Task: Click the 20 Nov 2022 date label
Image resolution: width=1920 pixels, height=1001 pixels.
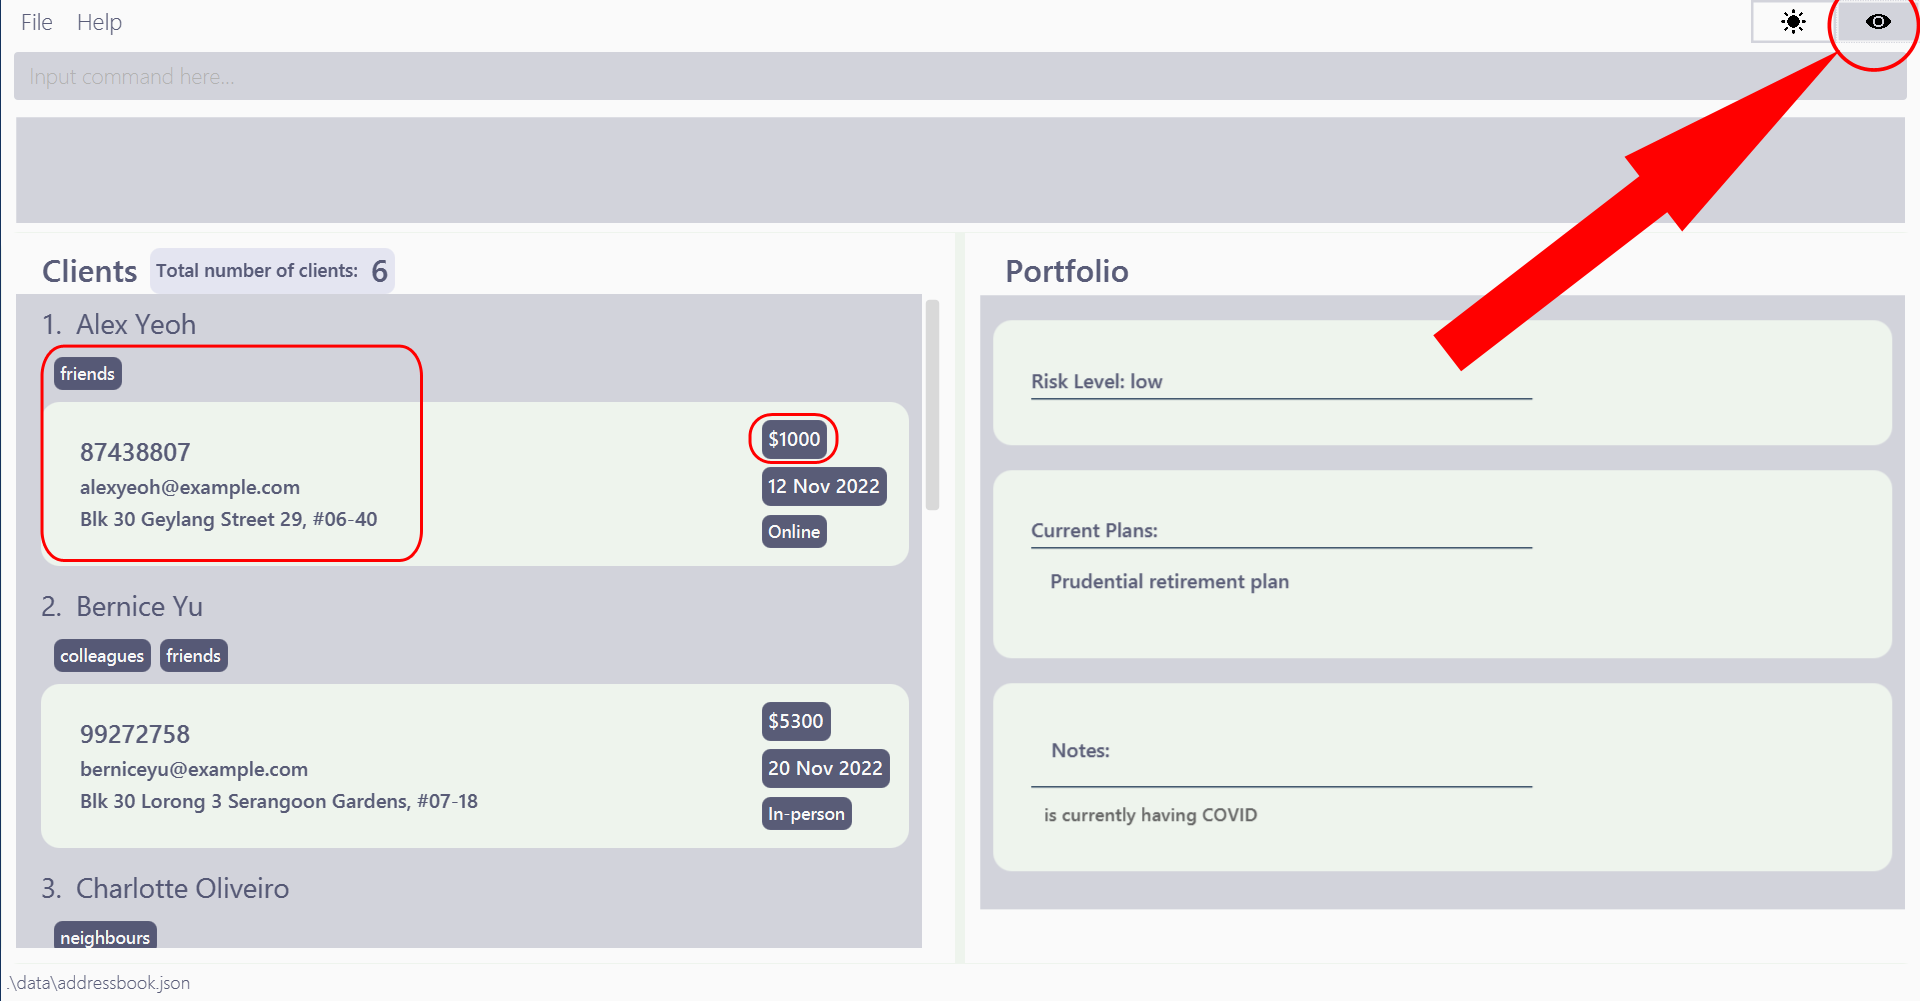Action: coord(825,768)
